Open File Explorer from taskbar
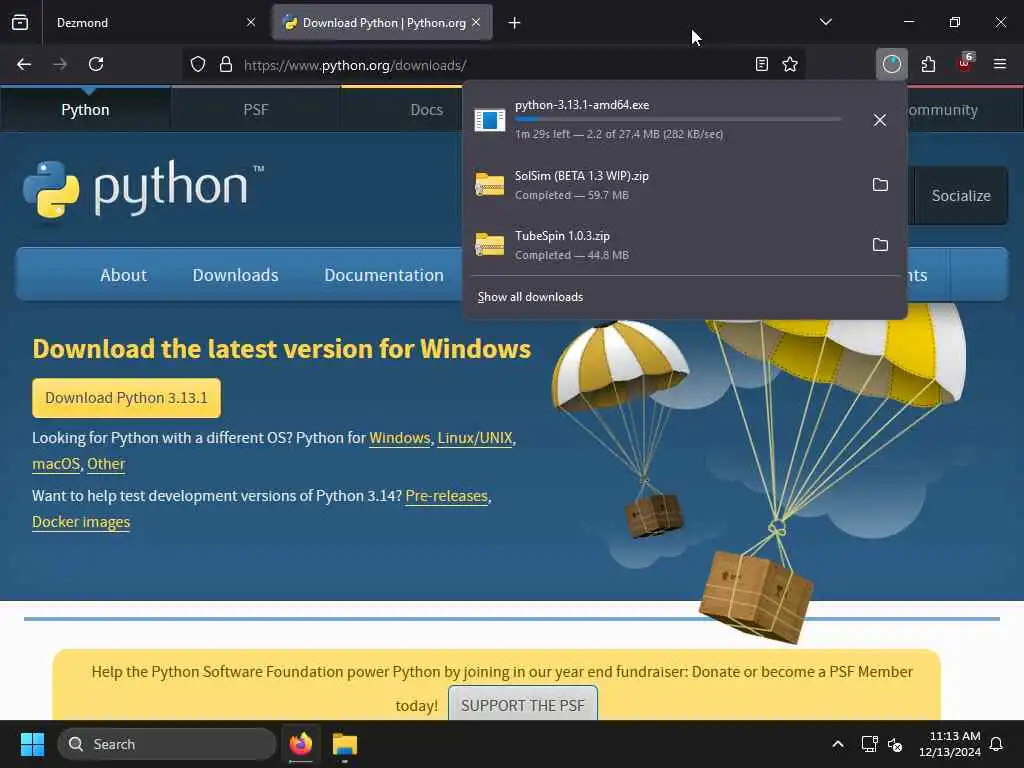The height and width of the screenshot is (768, 1024). pyautogui.click(x=345, y=744)
